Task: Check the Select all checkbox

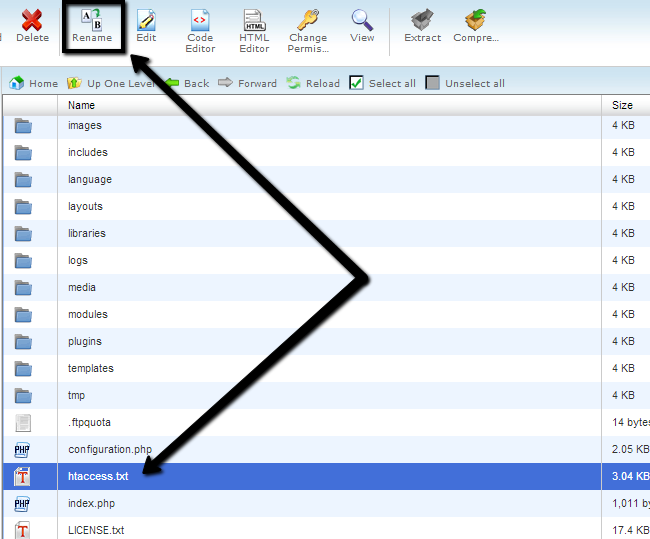Action: point(357,83)
